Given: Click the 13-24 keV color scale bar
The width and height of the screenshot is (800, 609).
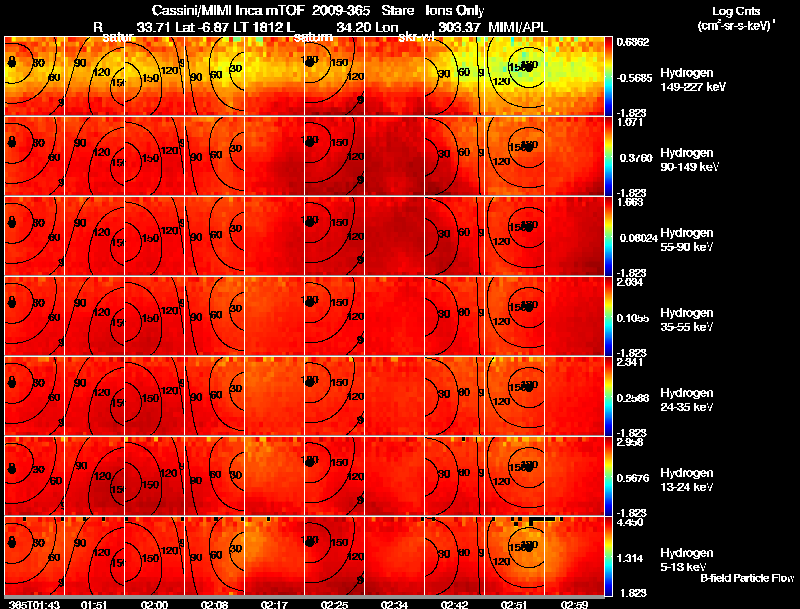Looking at the screenshot, I should [608, 476].
